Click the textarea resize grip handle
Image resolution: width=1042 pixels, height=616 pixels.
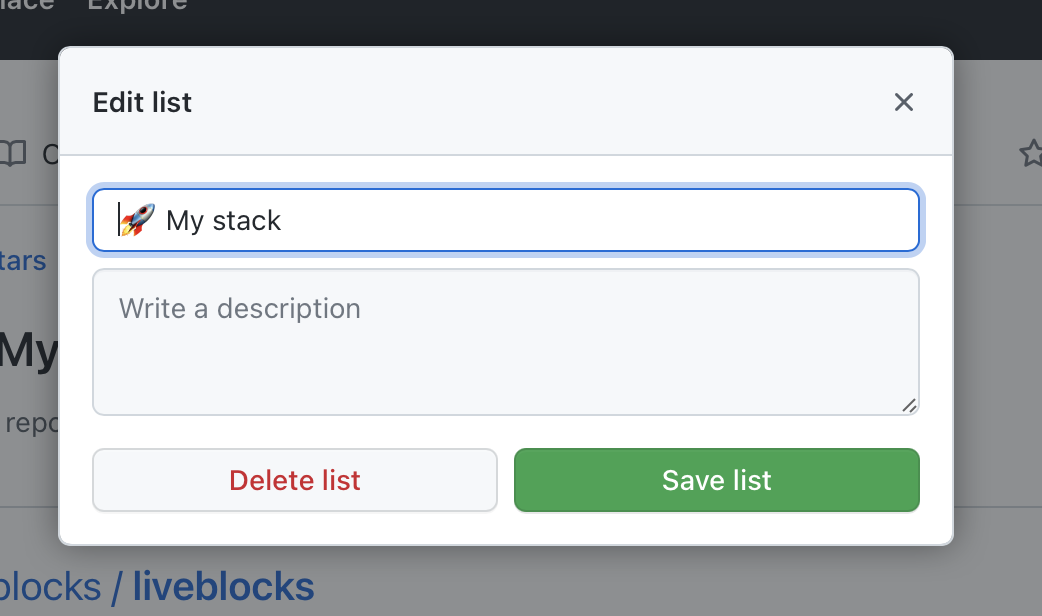[909, 405]
